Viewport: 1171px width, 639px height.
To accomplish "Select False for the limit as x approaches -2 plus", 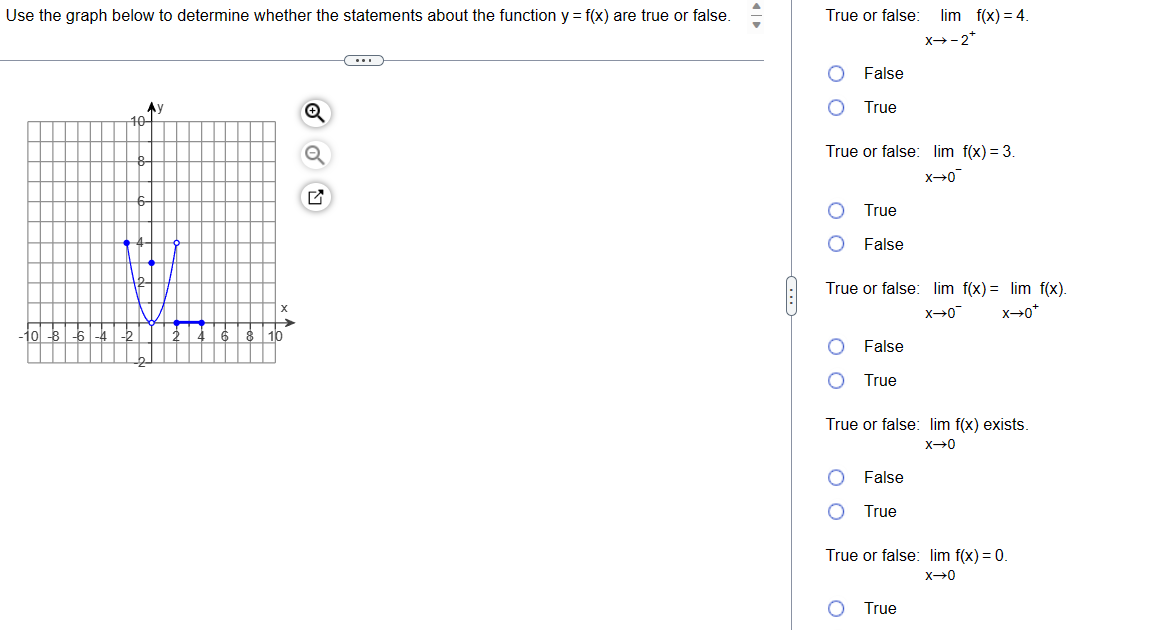I will [x=836, y=73].
